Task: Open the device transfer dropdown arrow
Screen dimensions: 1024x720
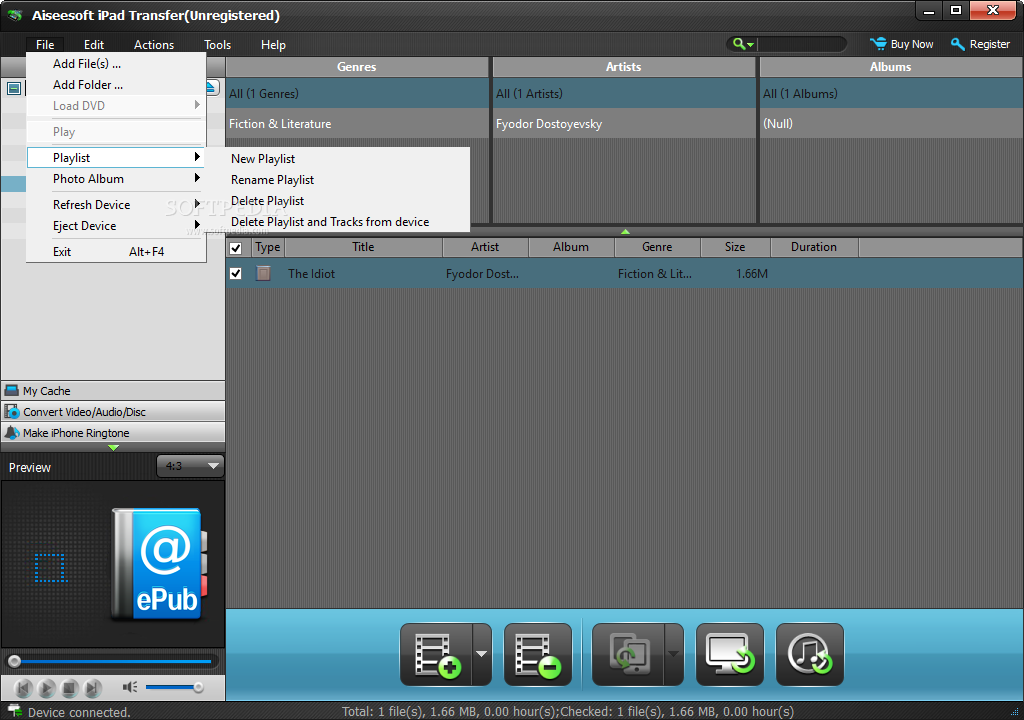Action: click(673, 655)
